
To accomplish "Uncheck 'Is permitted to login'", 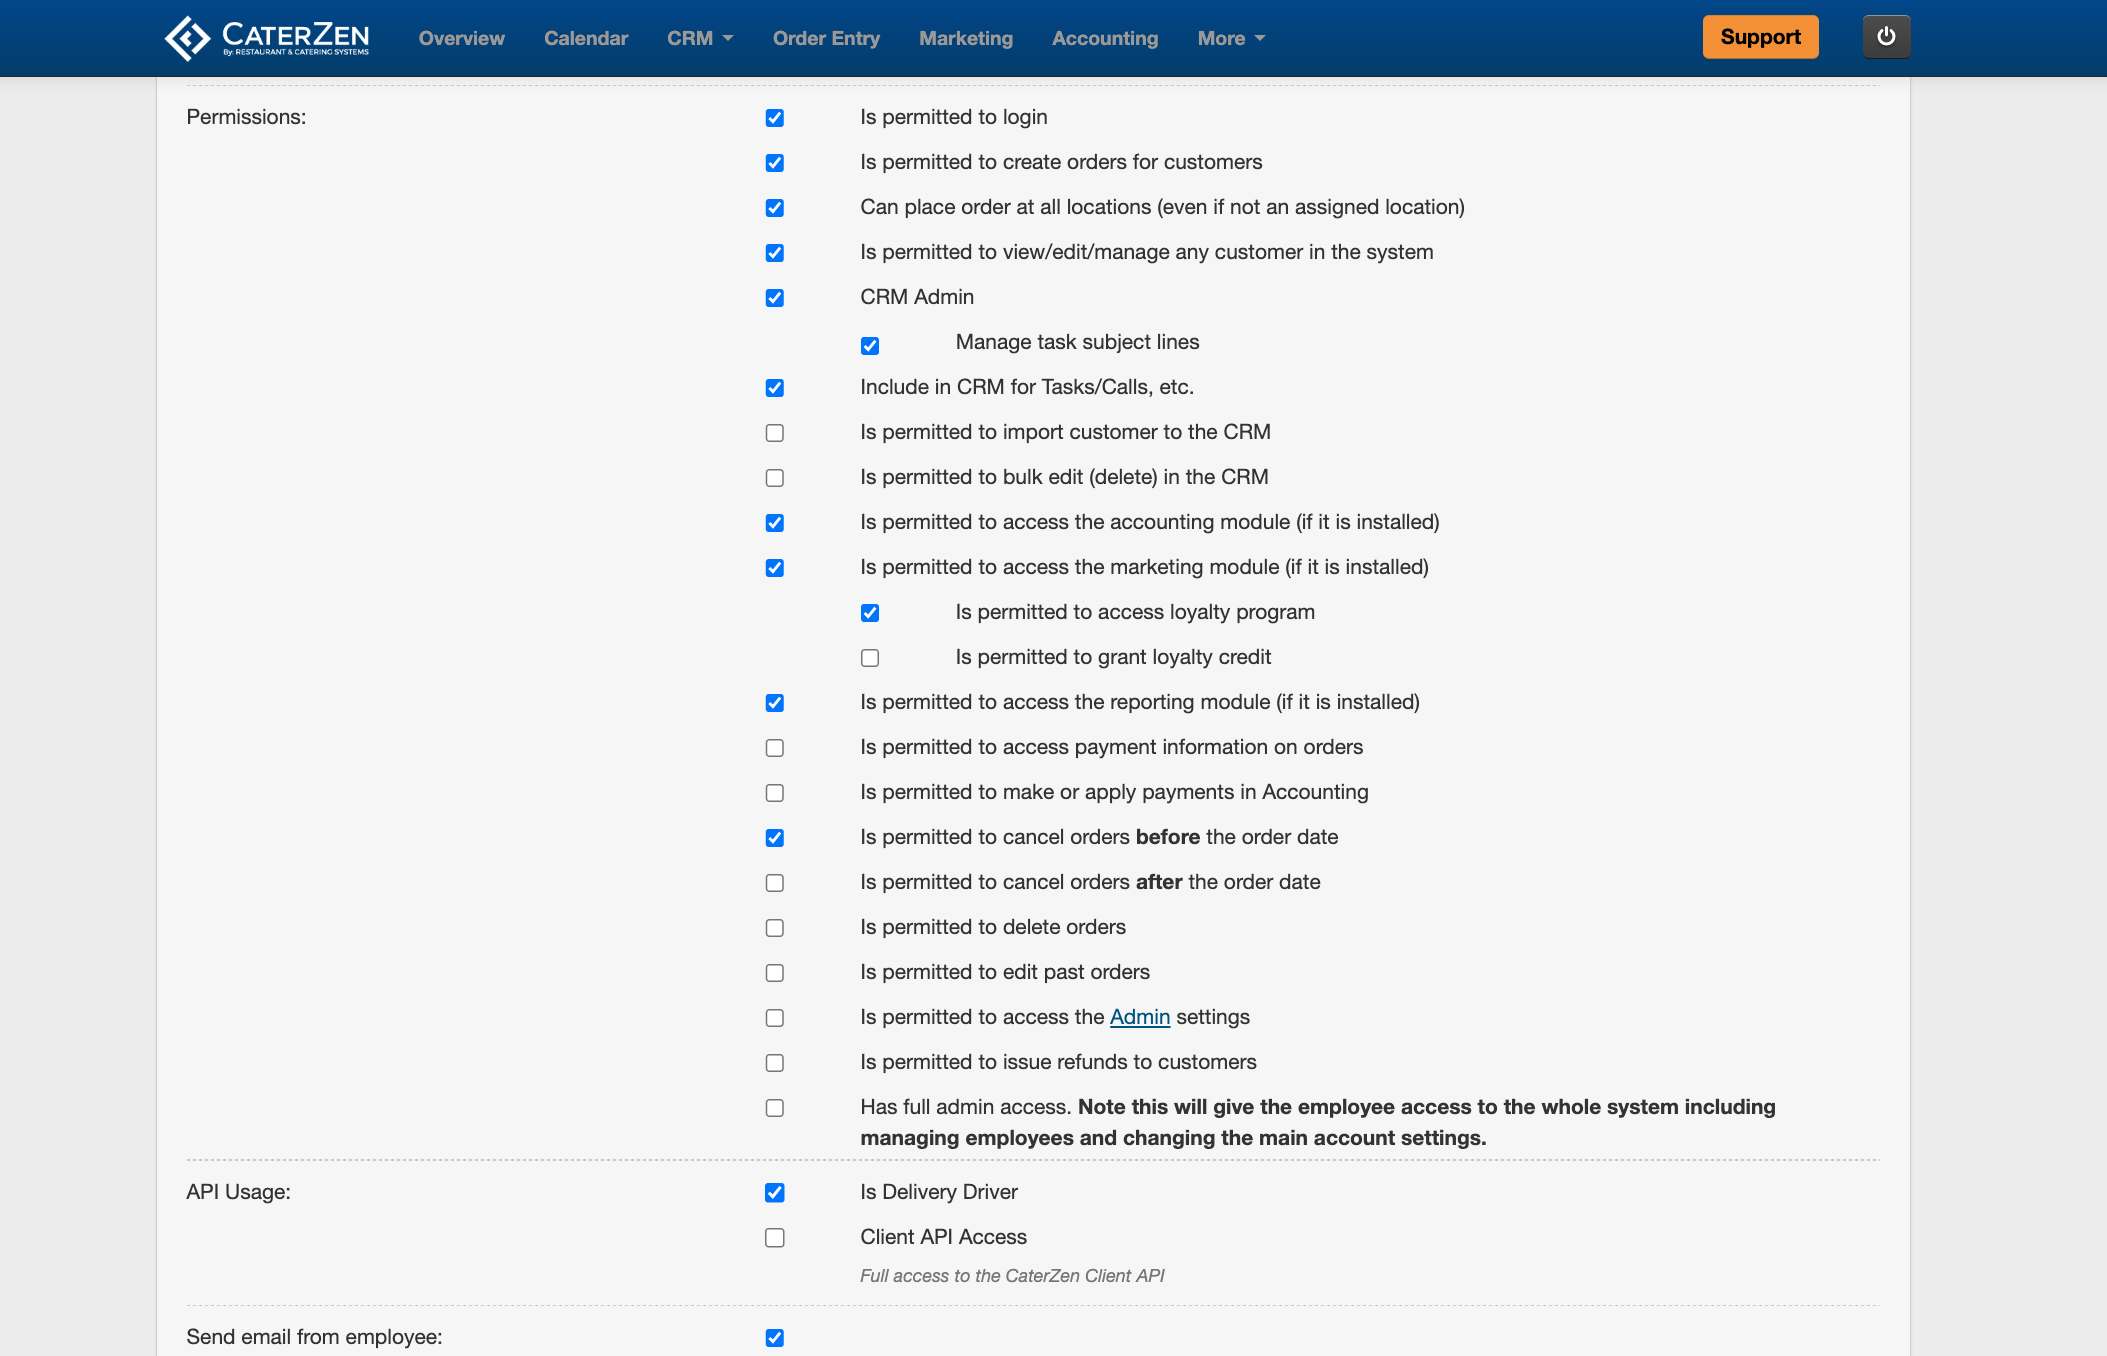I will [x=775, y=118].
